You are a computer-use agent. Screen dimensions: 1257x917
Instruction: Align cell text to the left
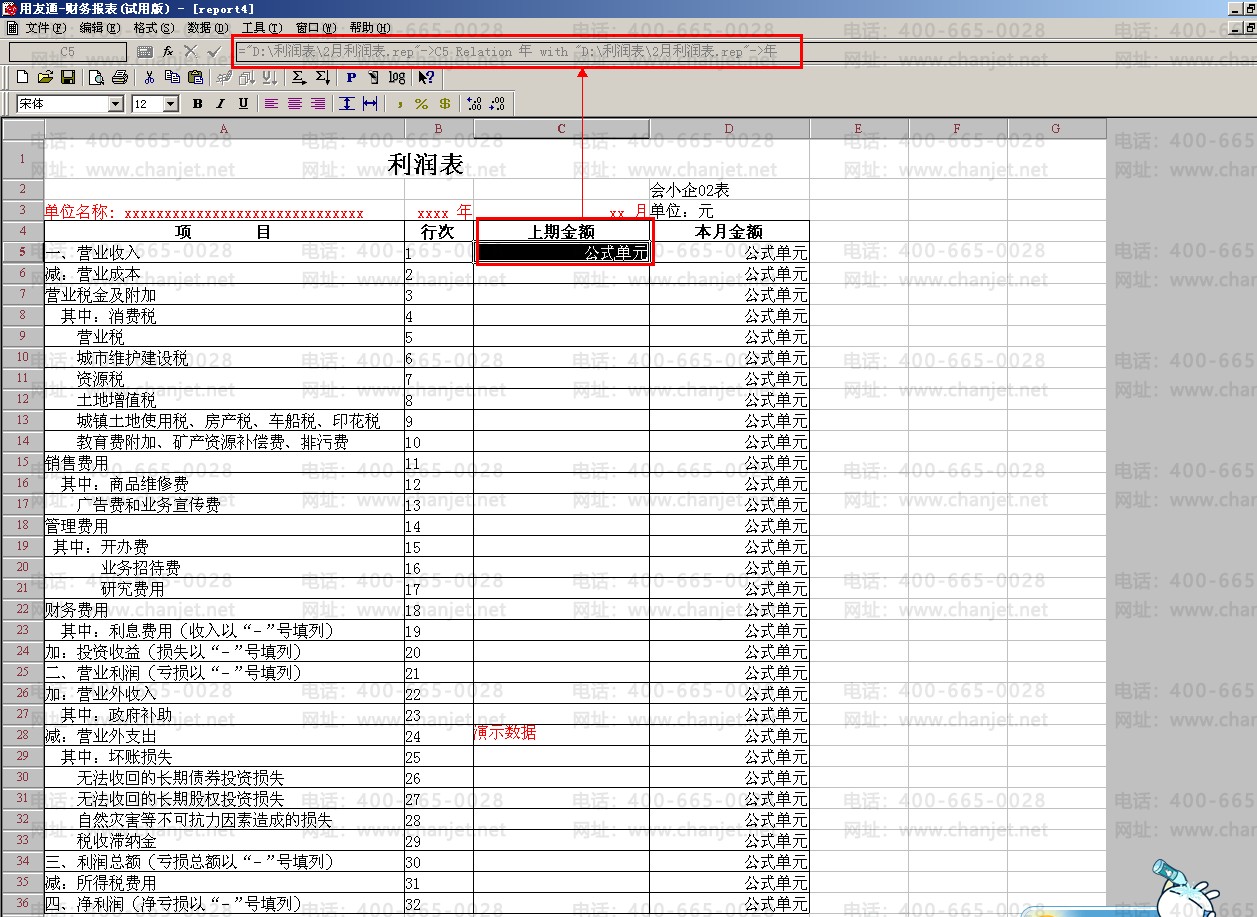(271, 103)
